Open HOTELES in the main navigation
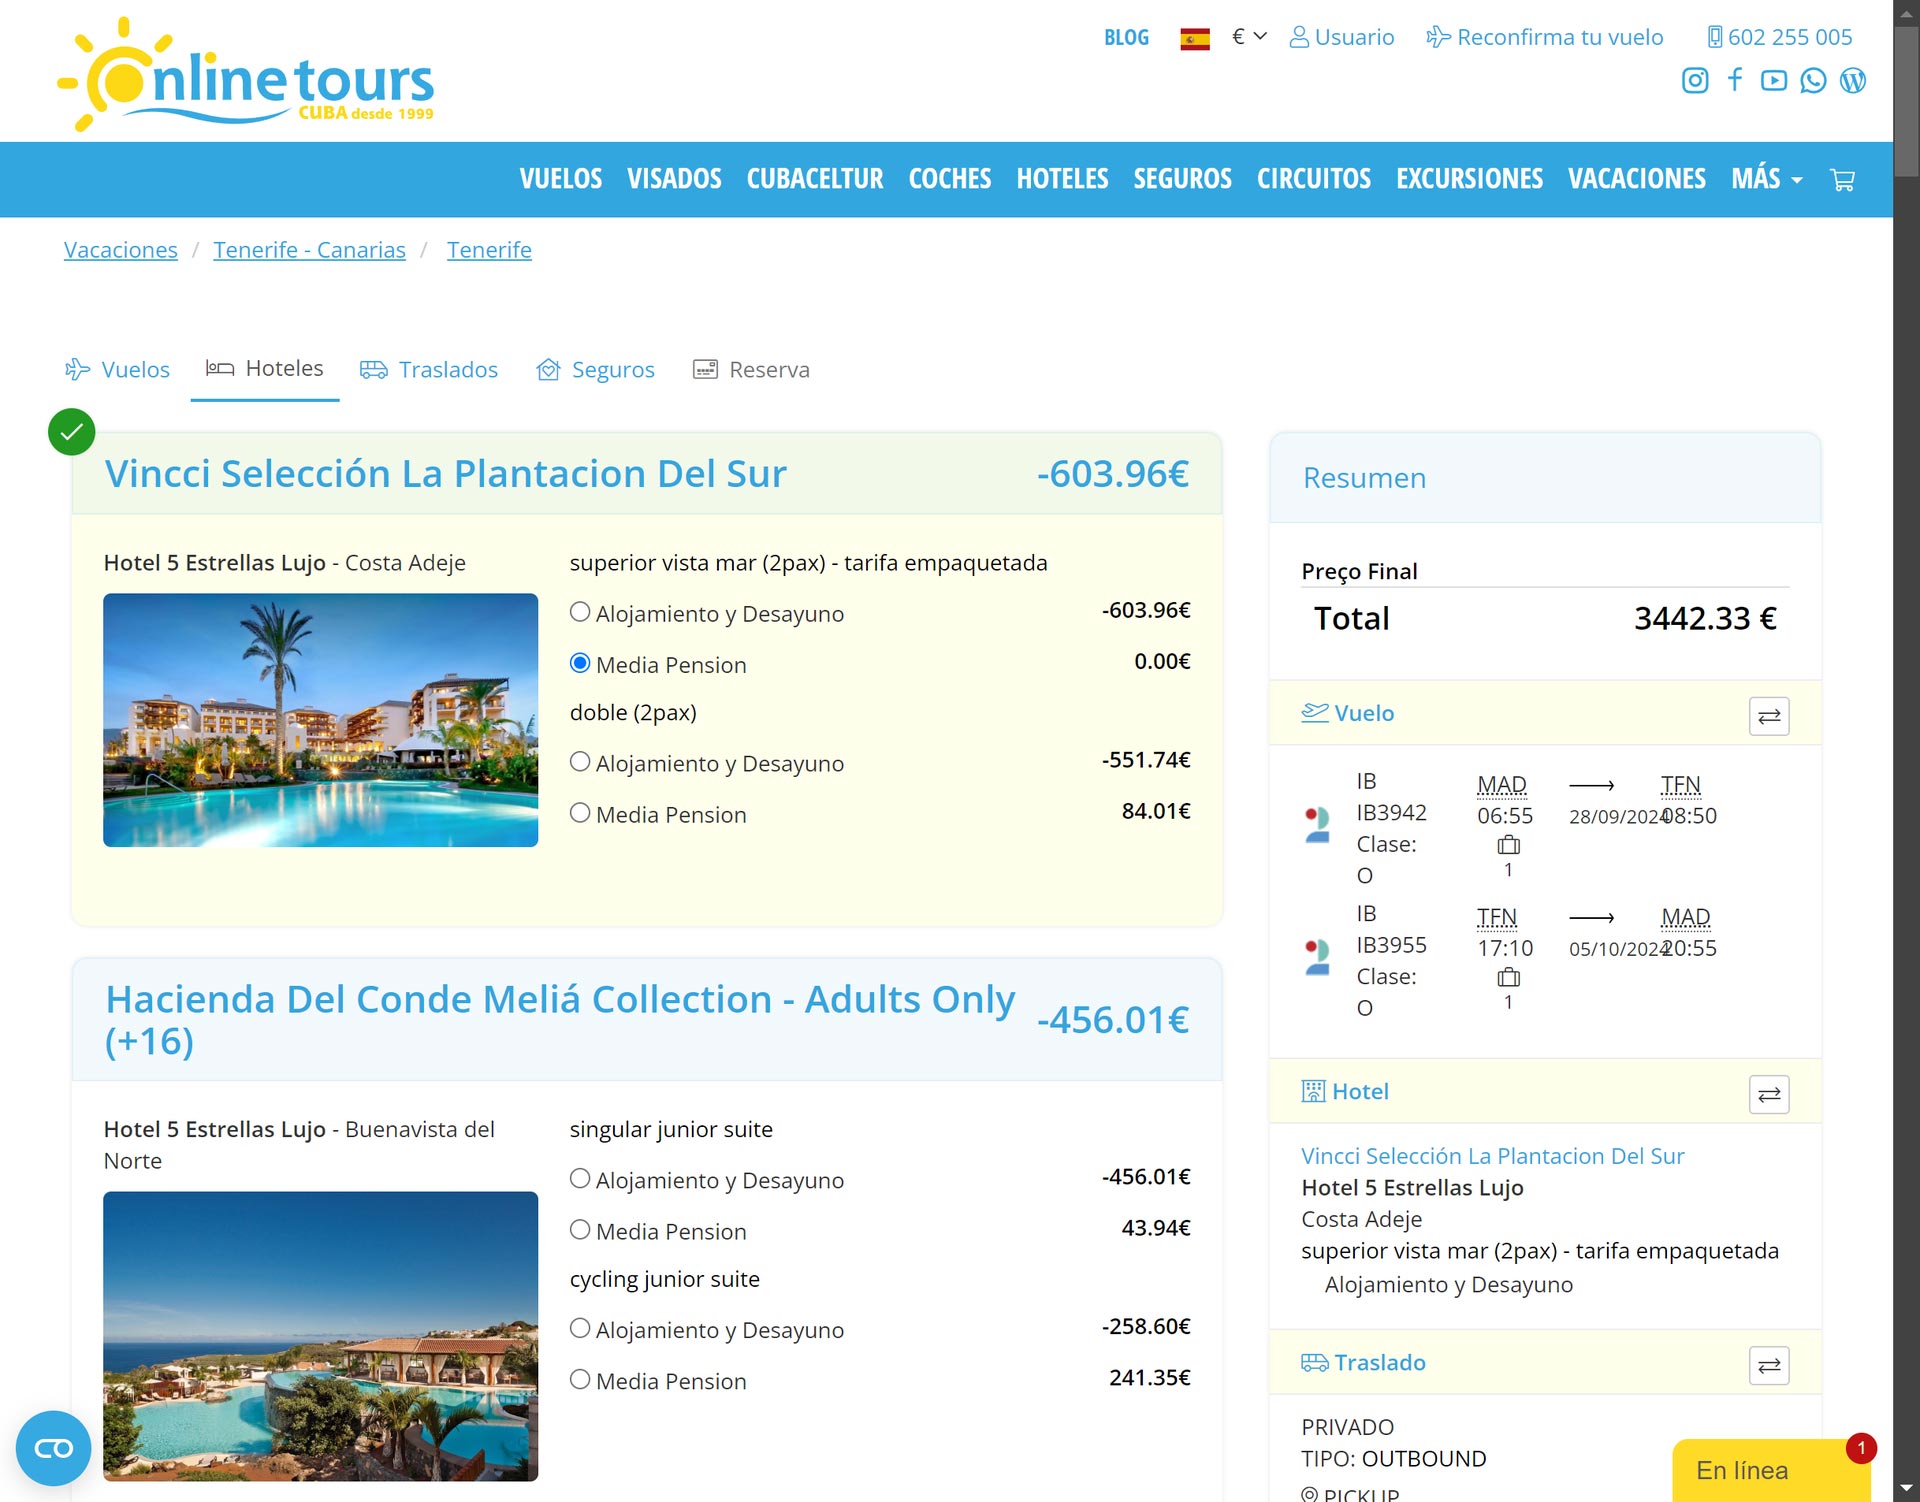This screenshot has width=1920, height=1502. [1062, 179]
